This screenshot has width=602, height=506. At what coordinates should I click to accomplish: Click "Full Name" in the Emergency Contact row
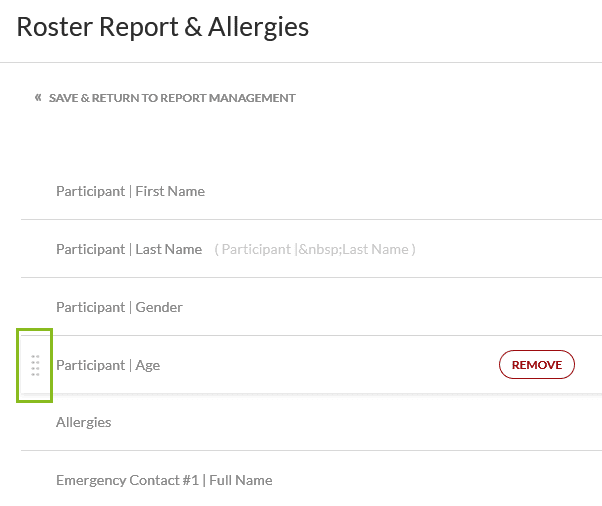240,480
